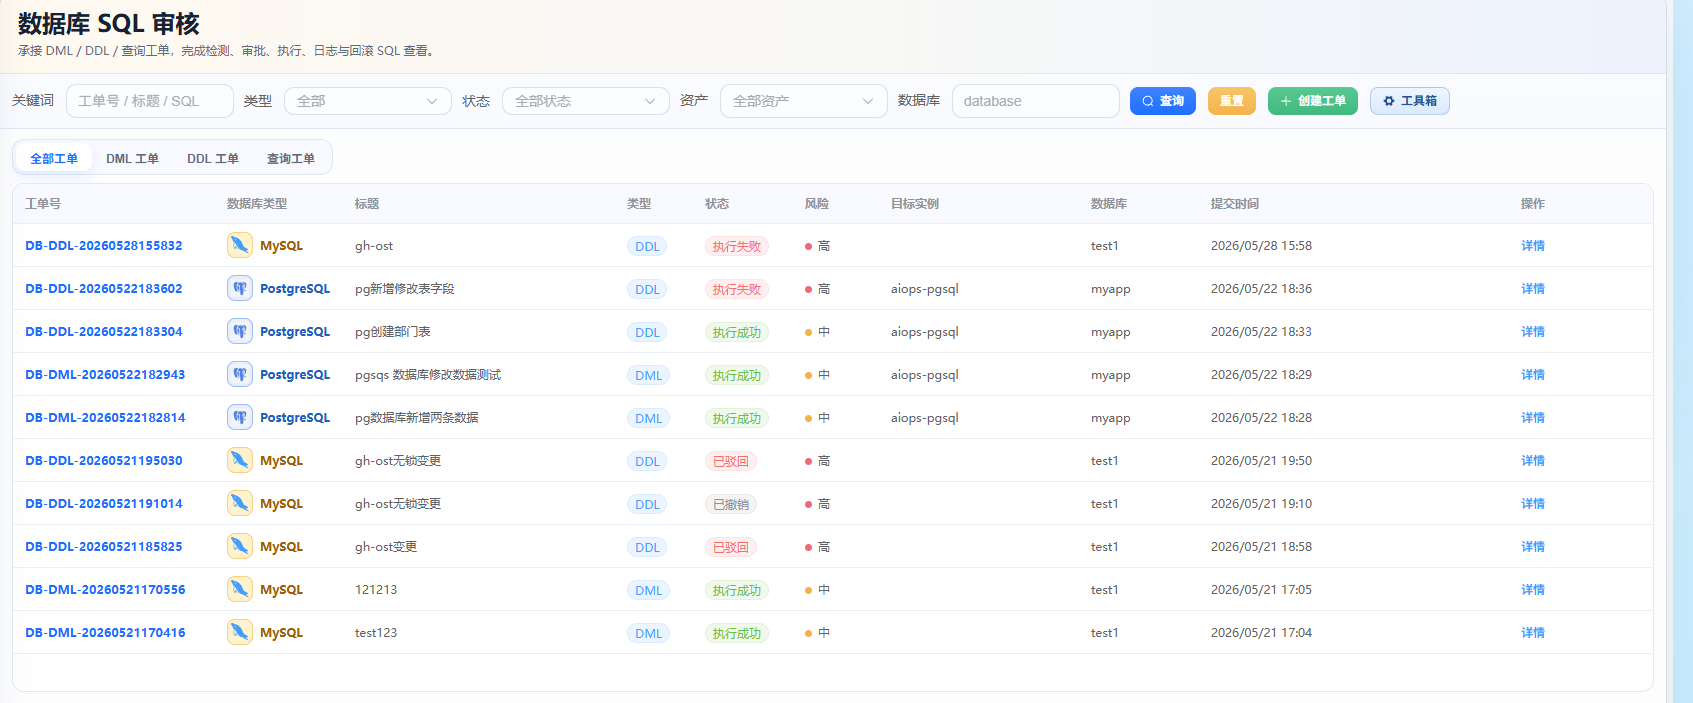Open ticket DB-DDL-20260522183602
This screenshot has height=703, width=1693.
pyautogui.click(x=104, y=288)
